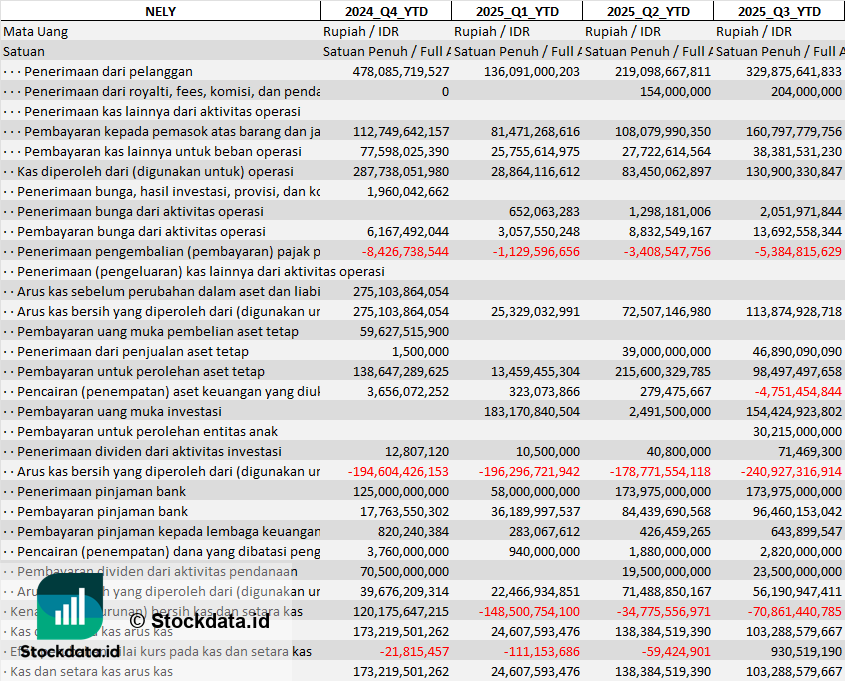The height and width of the screenshot is (681, 845).
Task: Select cell value 12,807,120
Action: click(x=417, y=450)
